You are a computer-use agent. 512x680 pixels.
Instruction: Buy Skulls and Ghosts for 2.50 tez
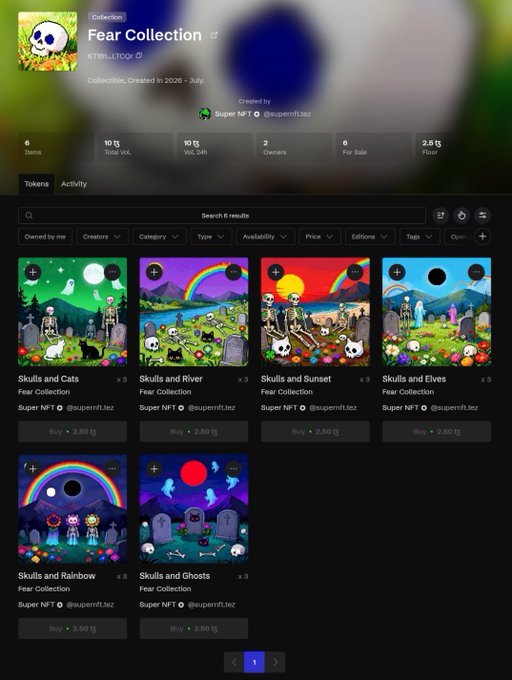(x=194, y=628)
